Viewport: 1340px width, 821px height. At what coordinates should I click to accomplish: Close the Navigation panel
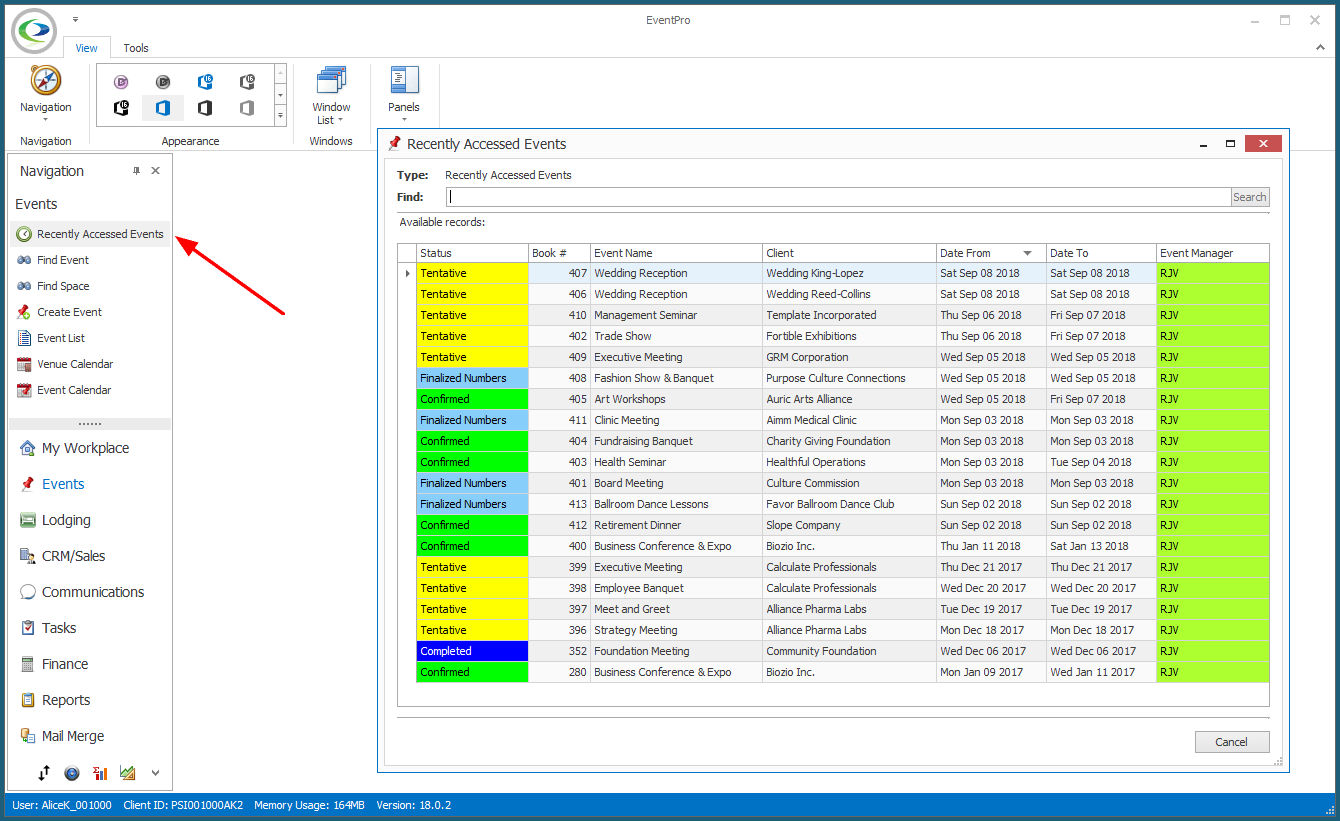coord(156,171)
